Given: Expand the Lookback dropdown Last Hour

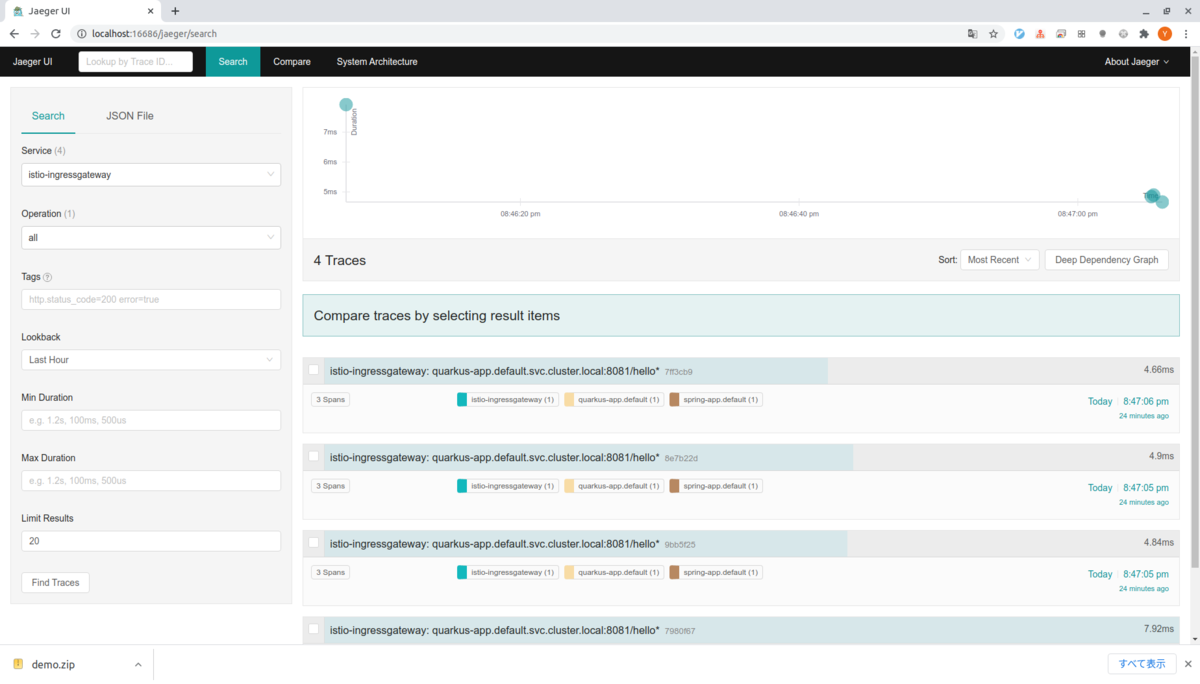Looking at the screenshot, I should pos(151,360).
